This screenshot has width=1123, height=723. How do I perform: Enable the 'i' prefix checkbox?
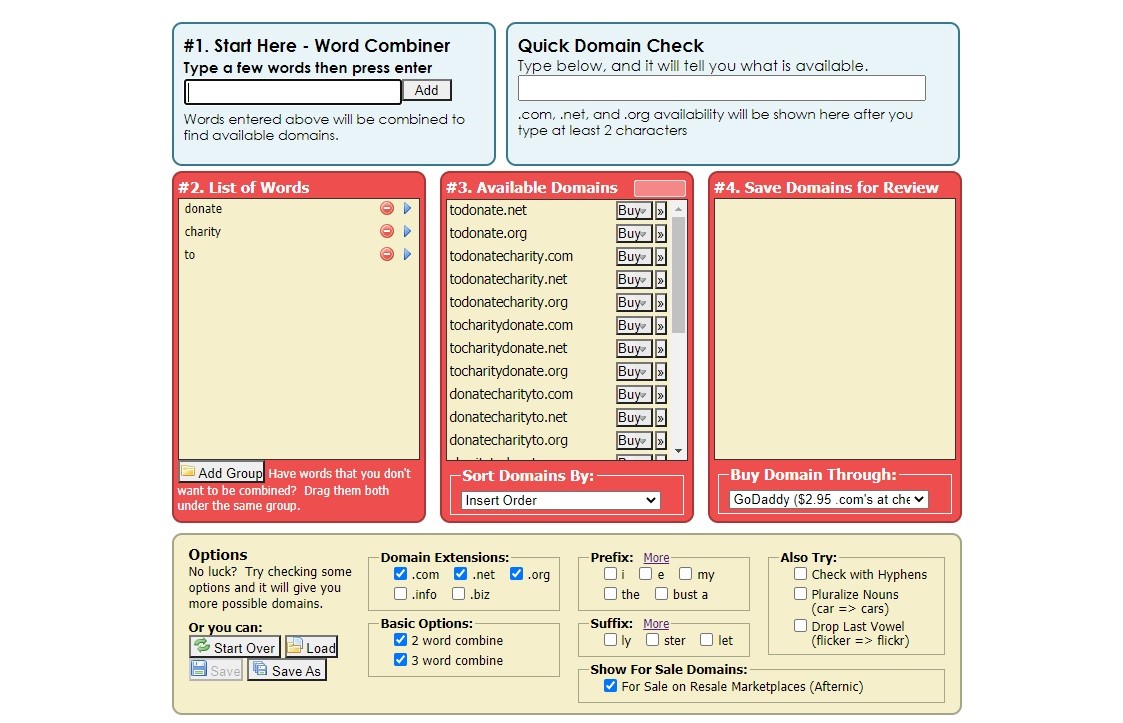[x=610, y=574]
